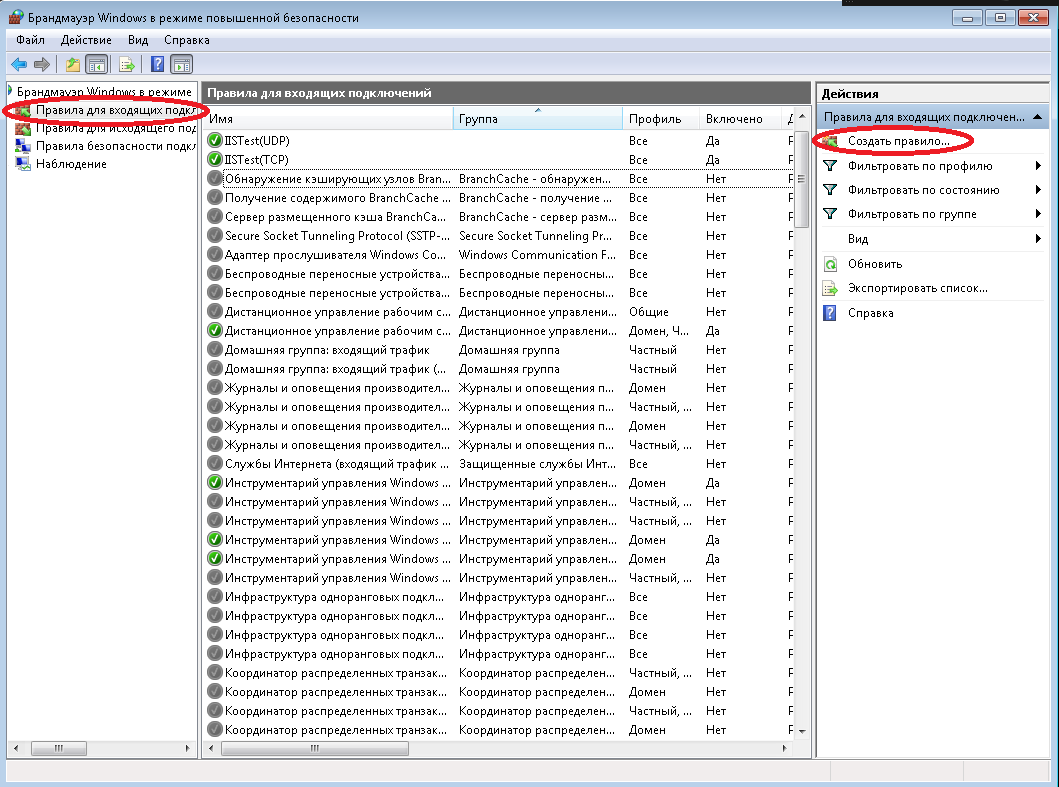Click the Up one level folder icon
Viewport: 1059px width, 787px height.
(72, 64)
